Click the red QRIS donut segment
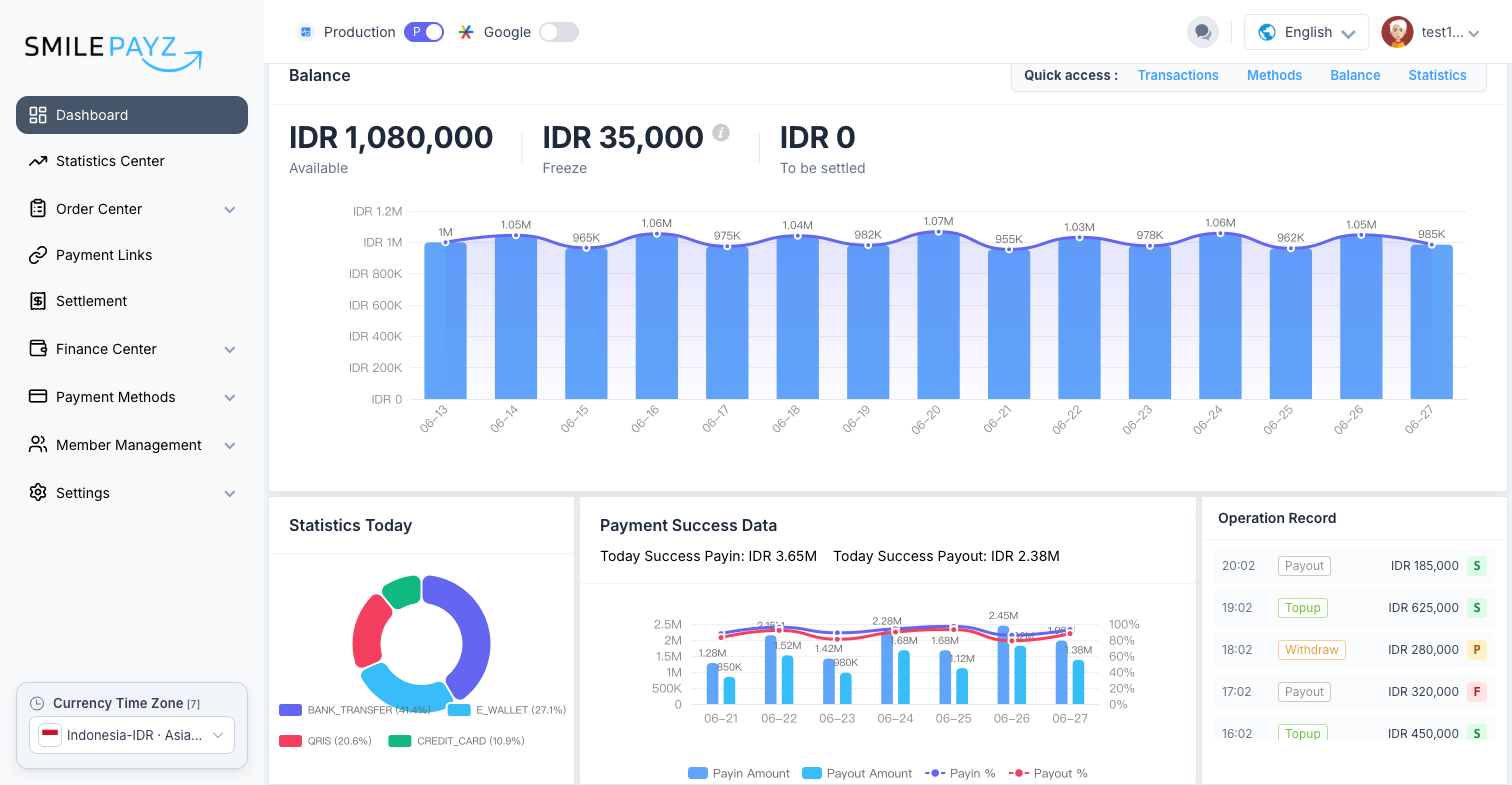 368,632
